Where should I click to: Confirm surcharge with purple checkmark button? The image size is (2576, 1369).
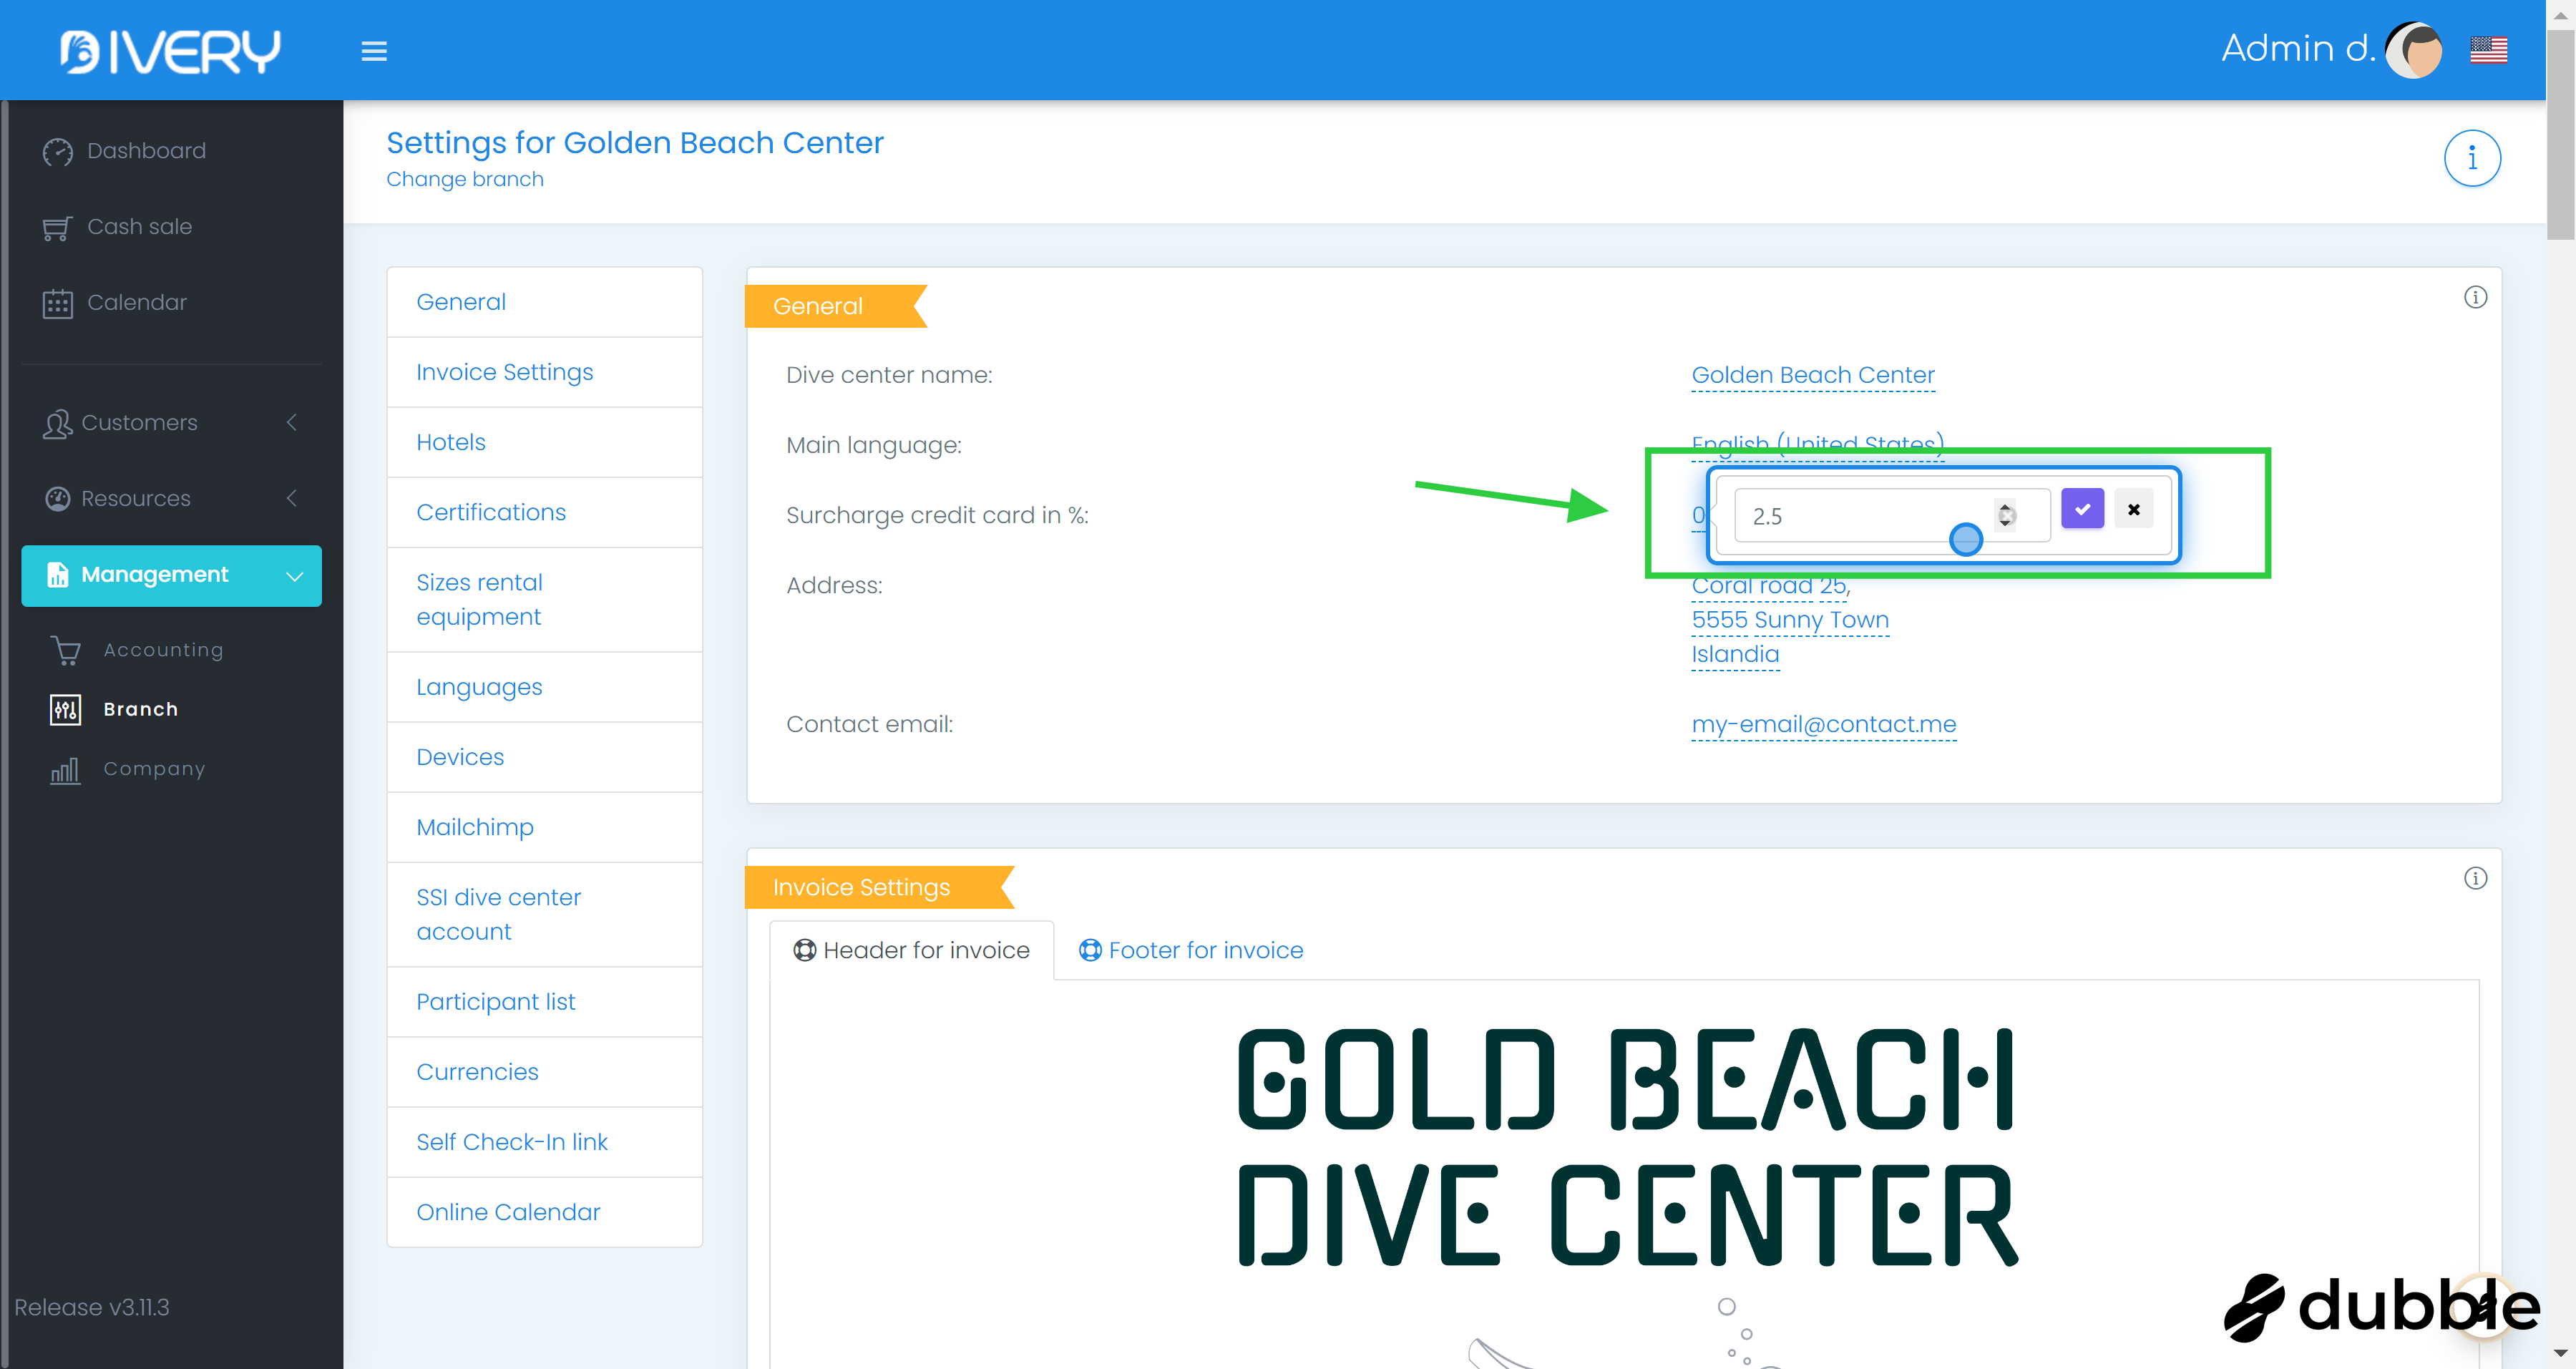[2082, 509]
